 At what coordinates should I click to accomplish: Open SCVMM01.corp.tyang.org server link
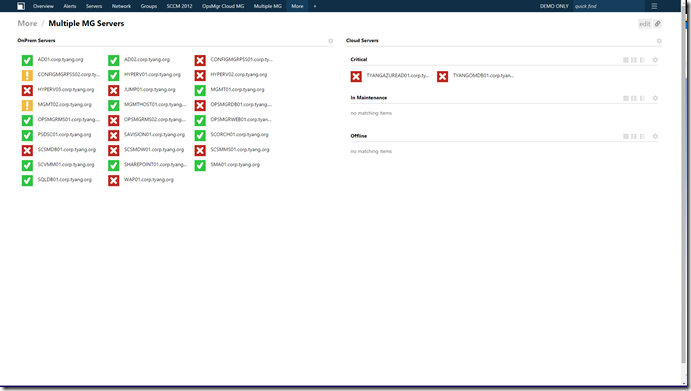(66, 164)
